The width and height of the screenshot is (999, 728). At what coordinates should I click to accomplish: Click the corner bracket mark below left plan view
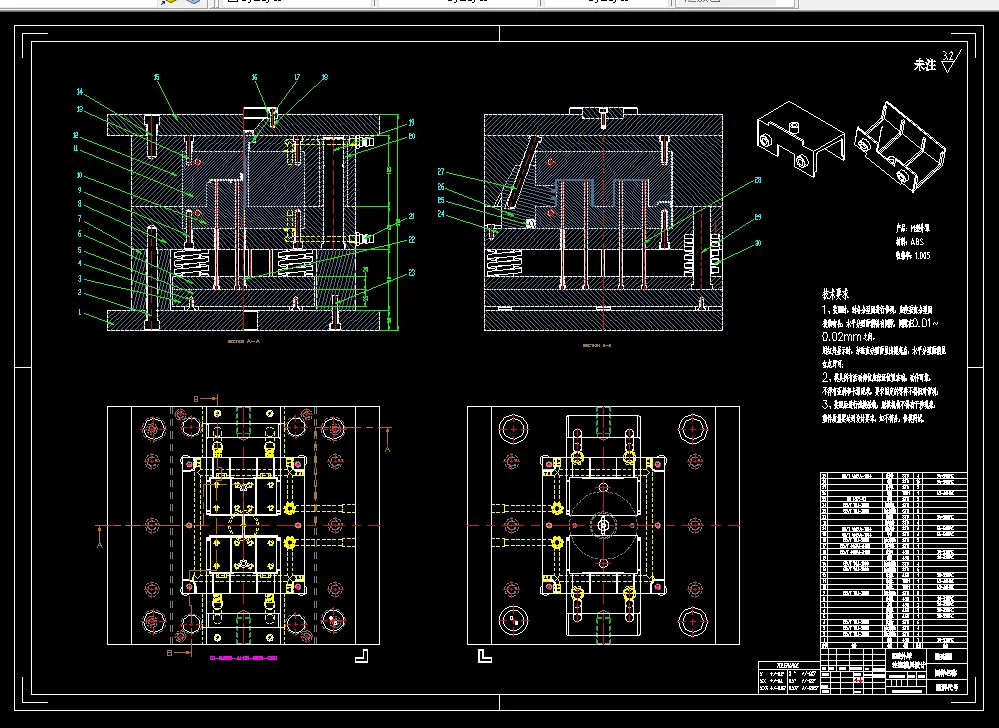pos(361,655)
